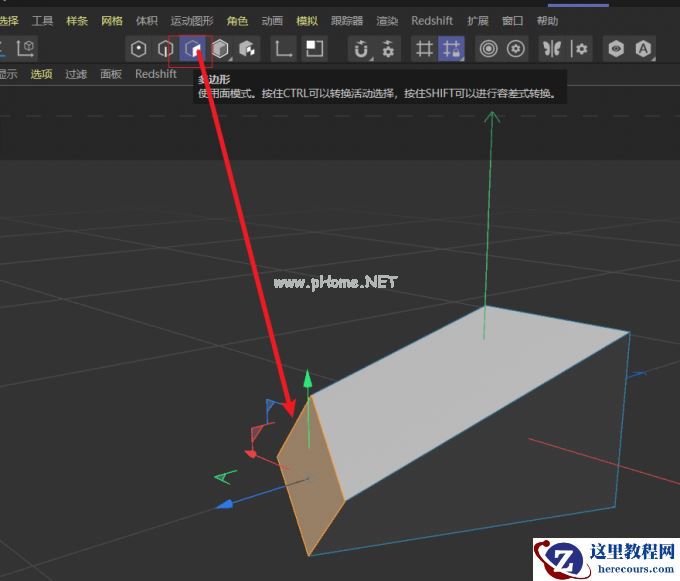Open the symmetry settings gear icon
Image resolution: width=680 pixels, height=581 pixels.
[x=580, y=48]
